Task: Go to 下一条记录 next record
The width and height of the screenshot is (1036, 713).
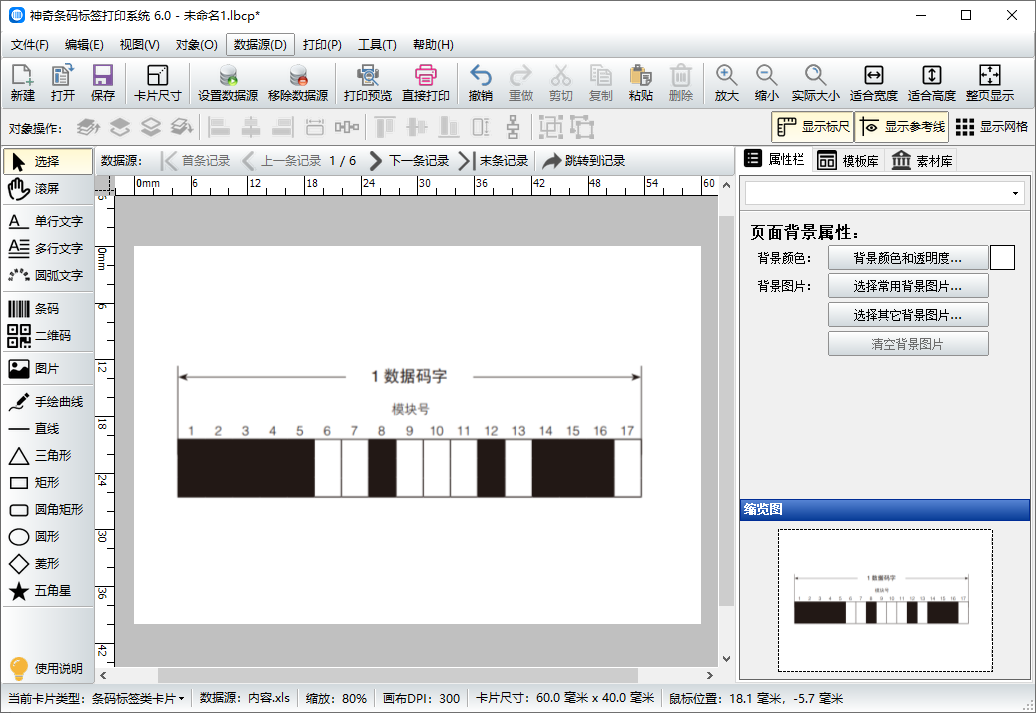Action: 409,161
